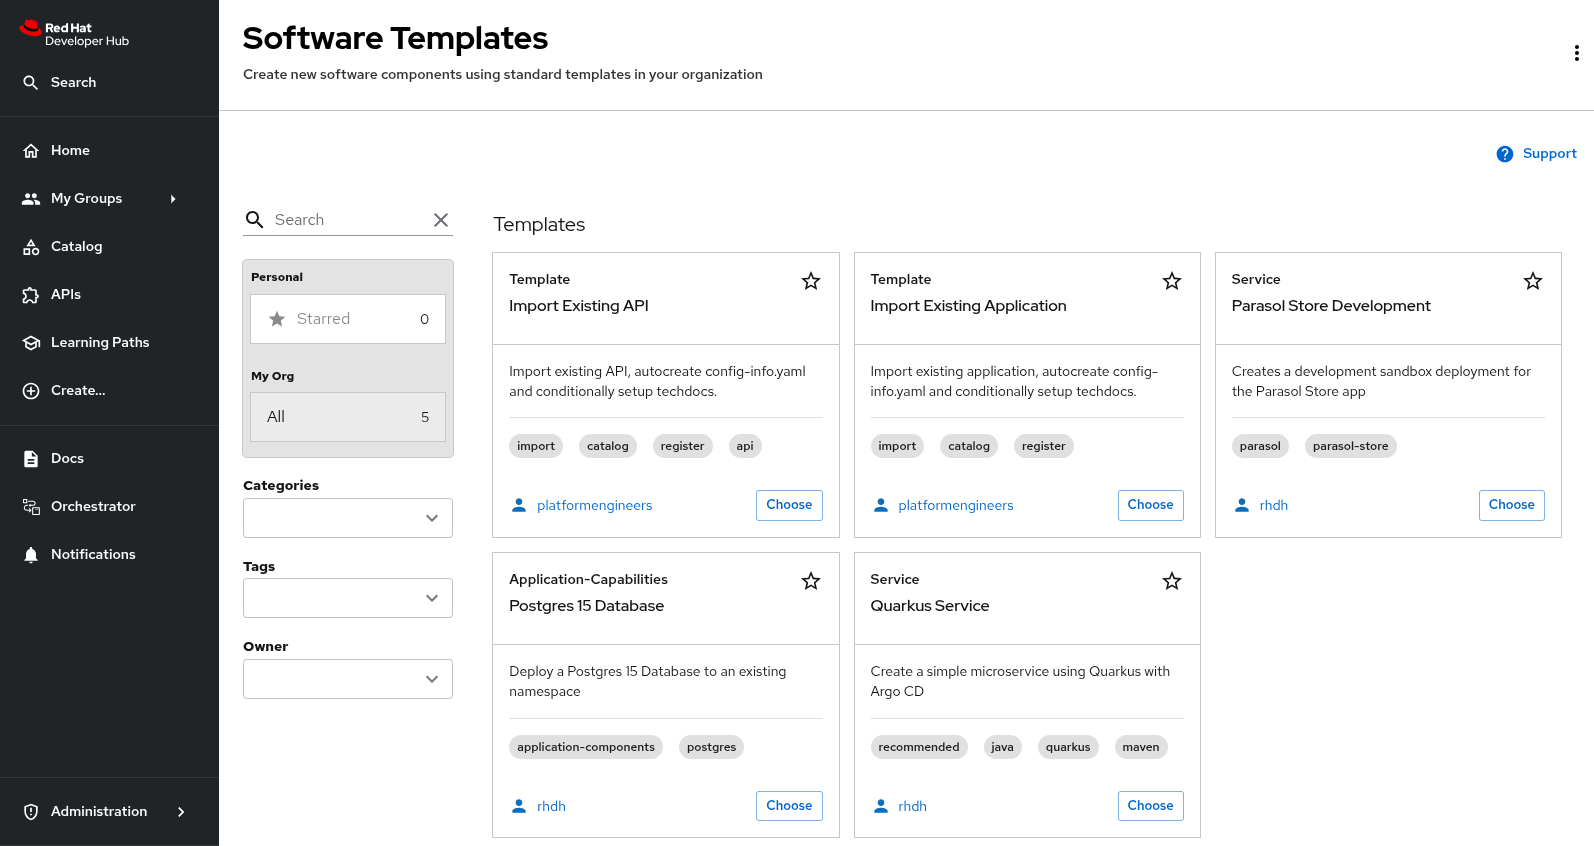Go to APIs in the sidebar
This screenshot has height=846, width=1594.
click(109, 294)
